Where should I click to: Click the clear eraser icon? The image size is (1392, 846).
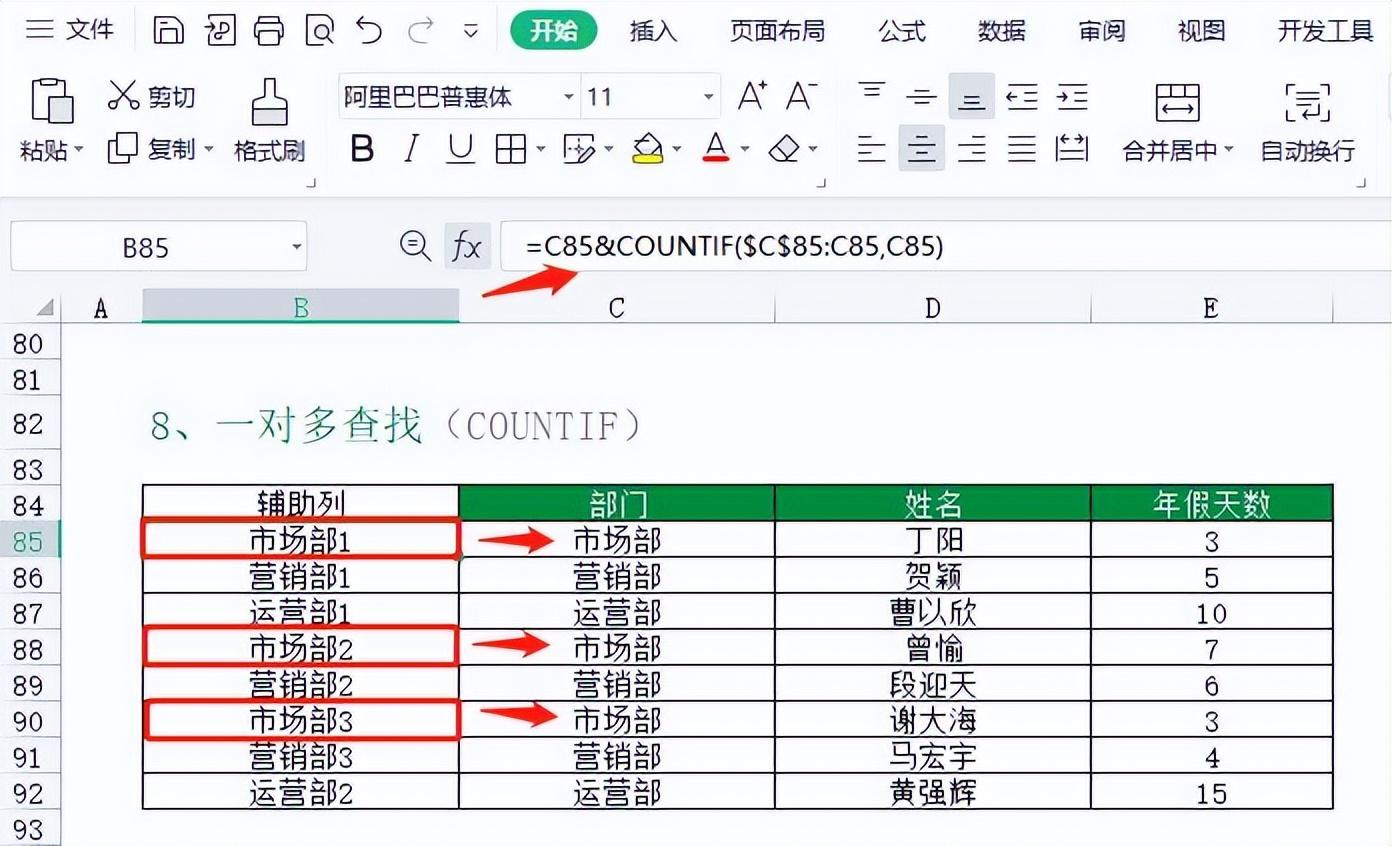785,150
